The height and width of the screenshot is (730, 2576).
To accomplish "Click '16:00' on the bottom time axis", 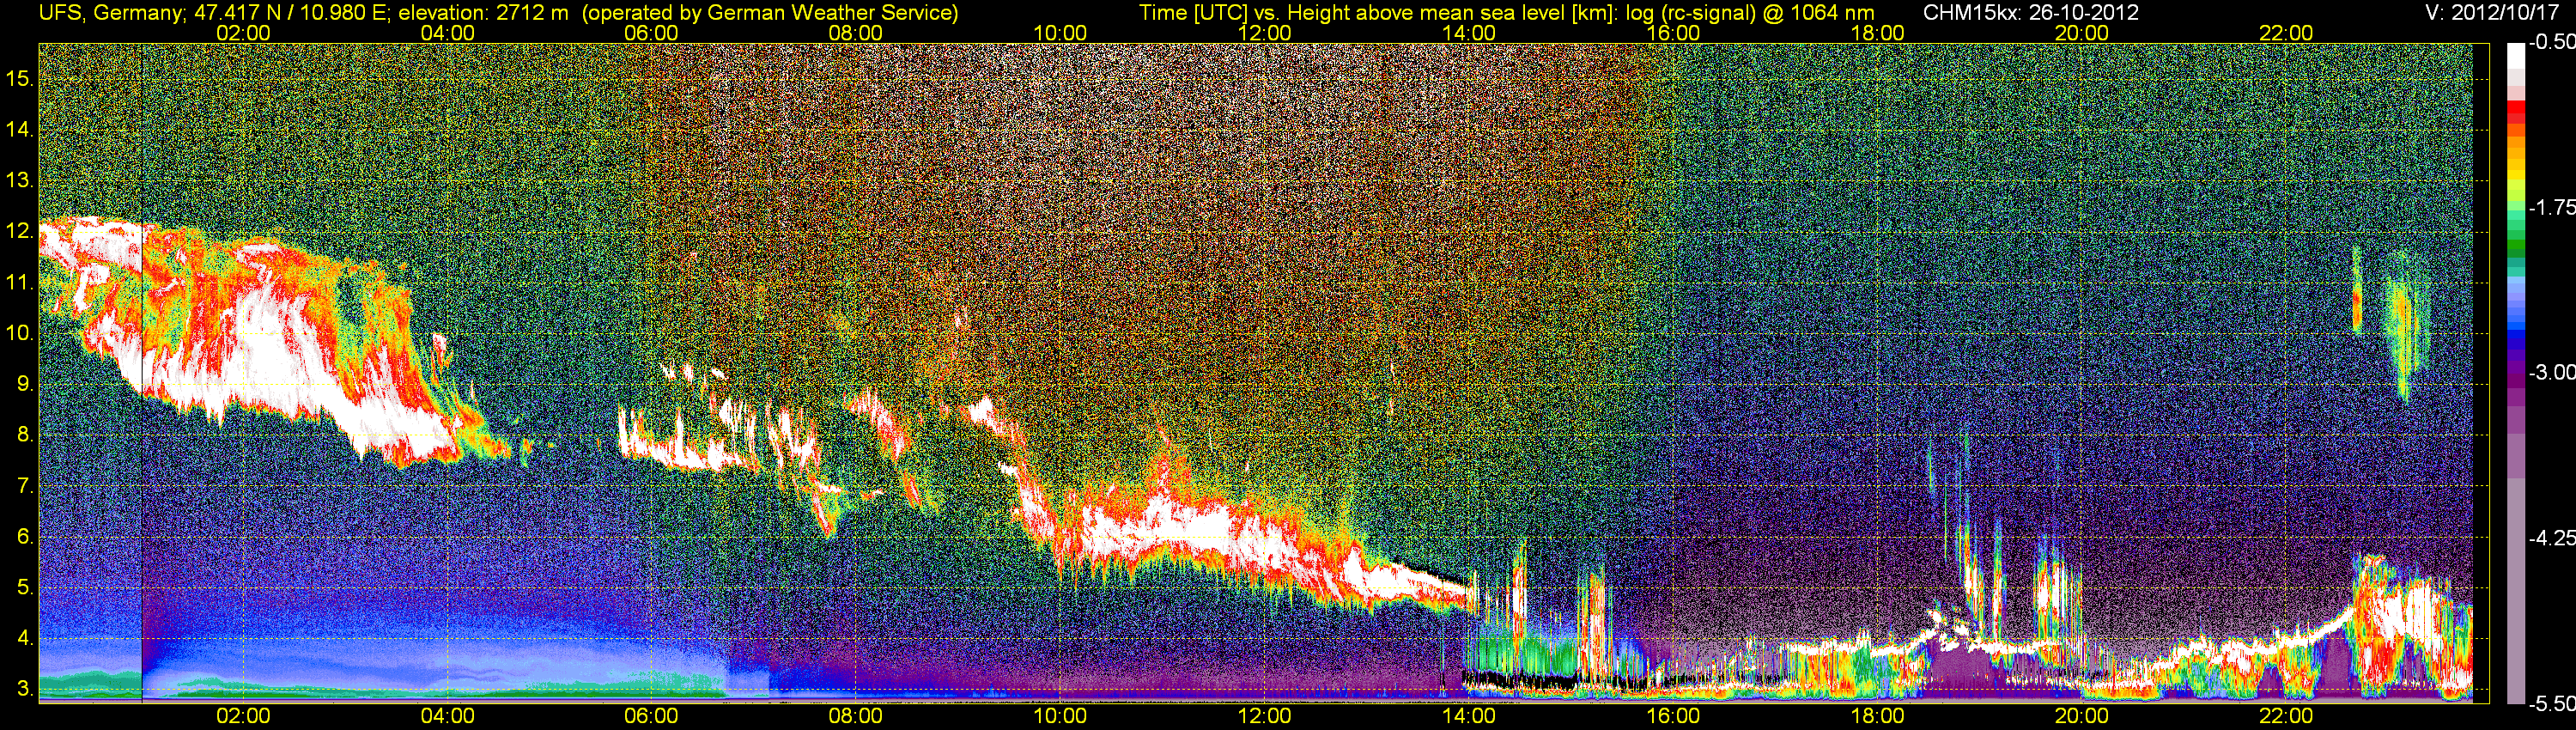I will (1673, 716).
